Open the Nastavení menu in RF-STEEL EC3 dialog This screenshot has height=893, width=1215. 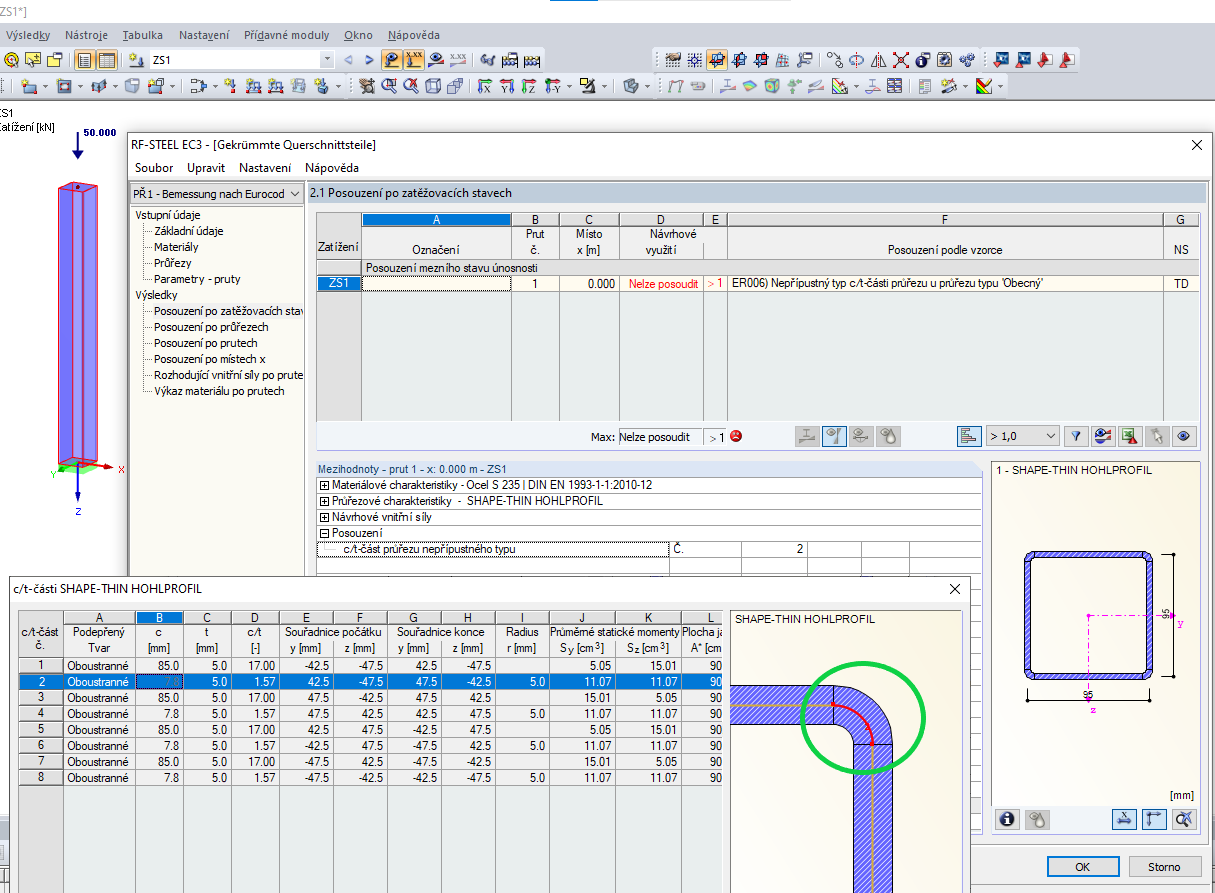[265, 168]
